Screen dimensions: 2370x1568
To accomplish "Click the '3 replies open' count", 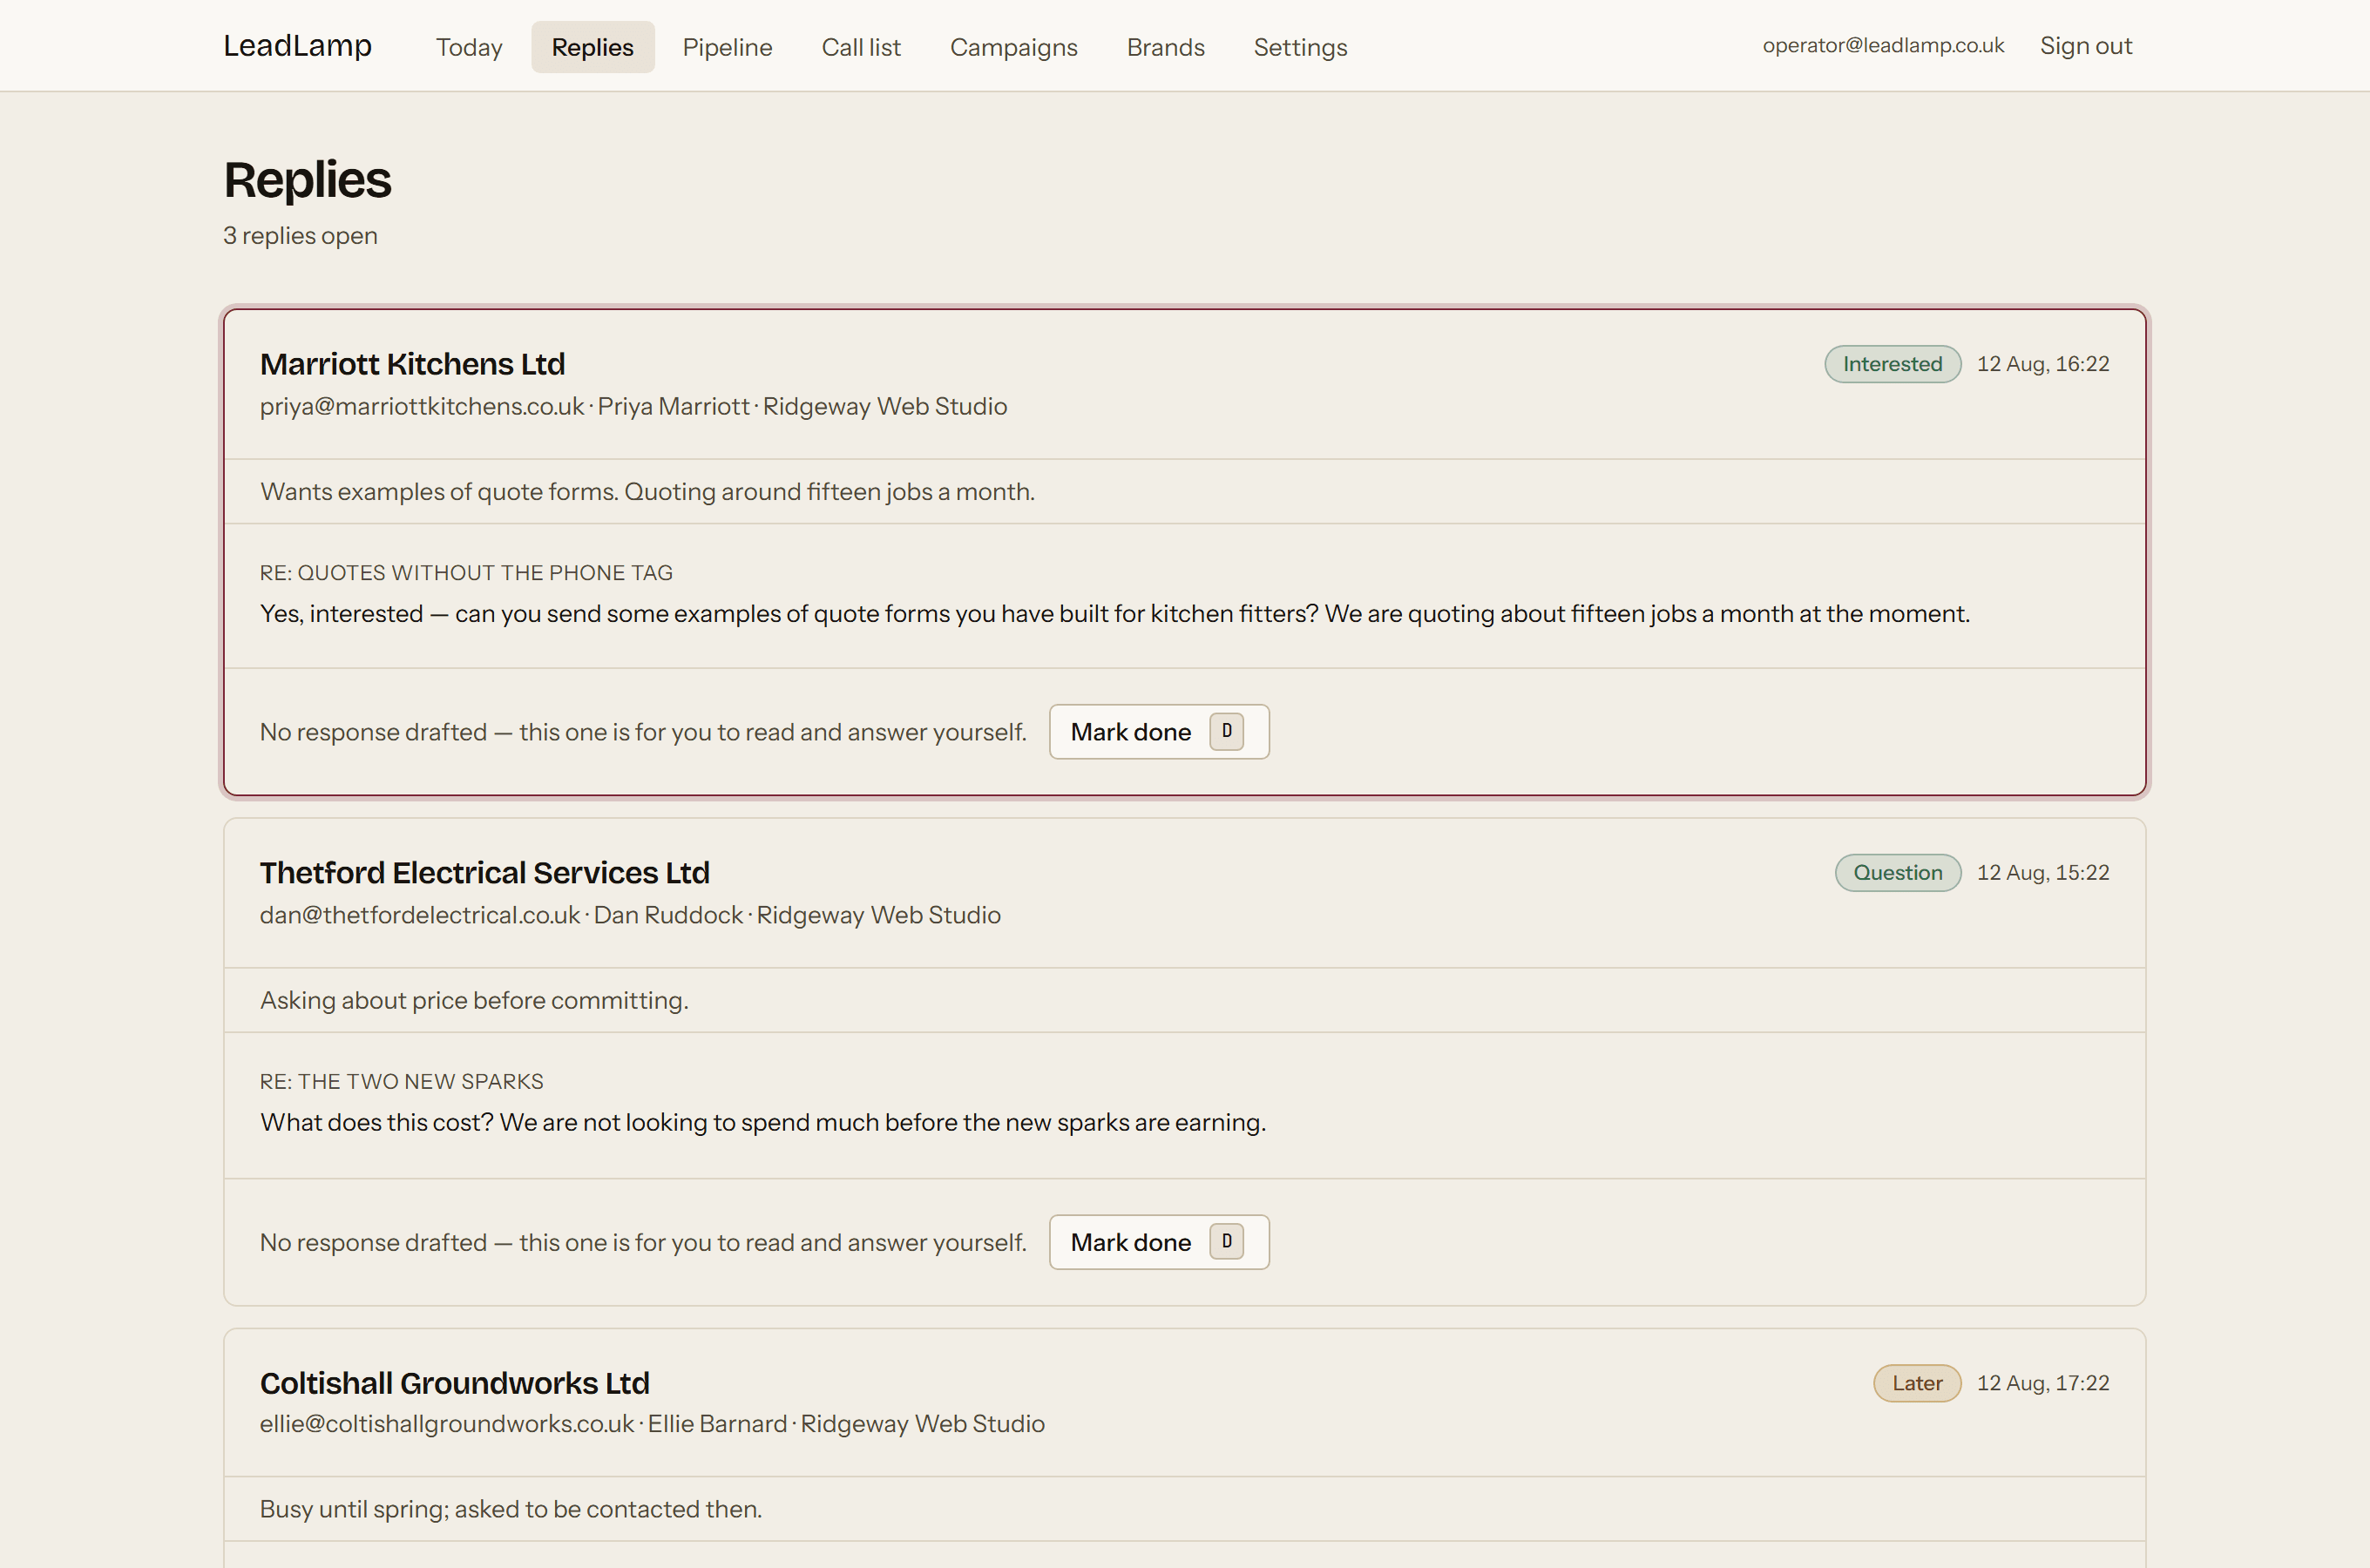I will point(300,236).
